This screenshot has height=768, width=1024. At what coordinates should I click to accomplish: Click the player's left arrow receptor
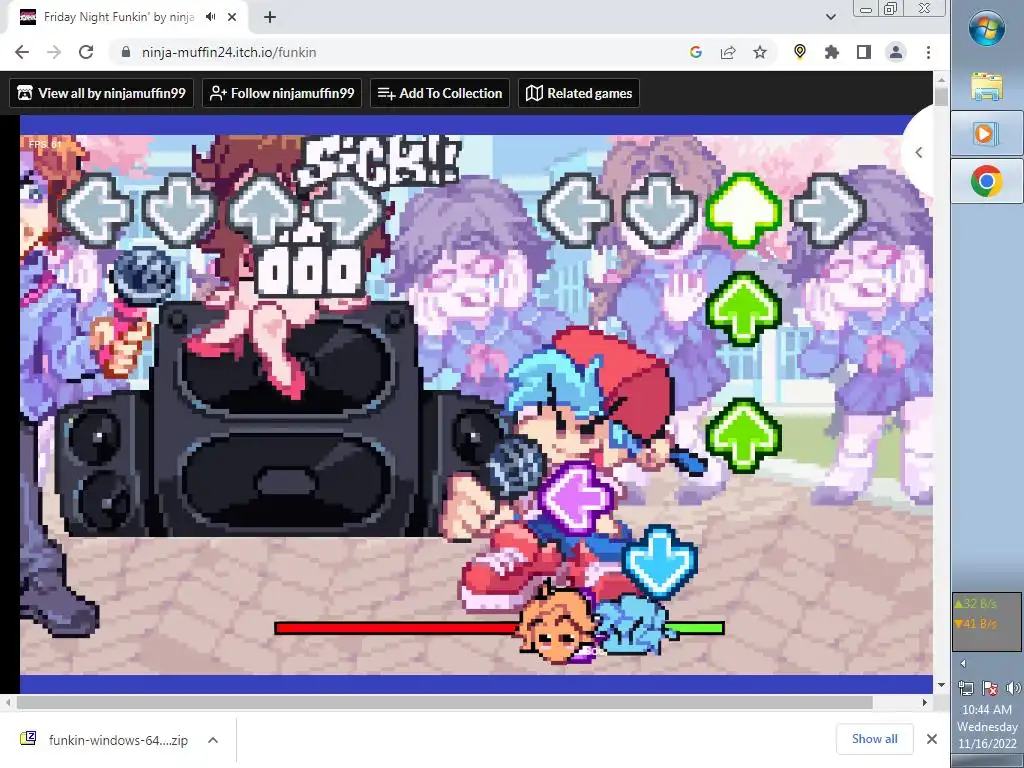coord(575,210)
